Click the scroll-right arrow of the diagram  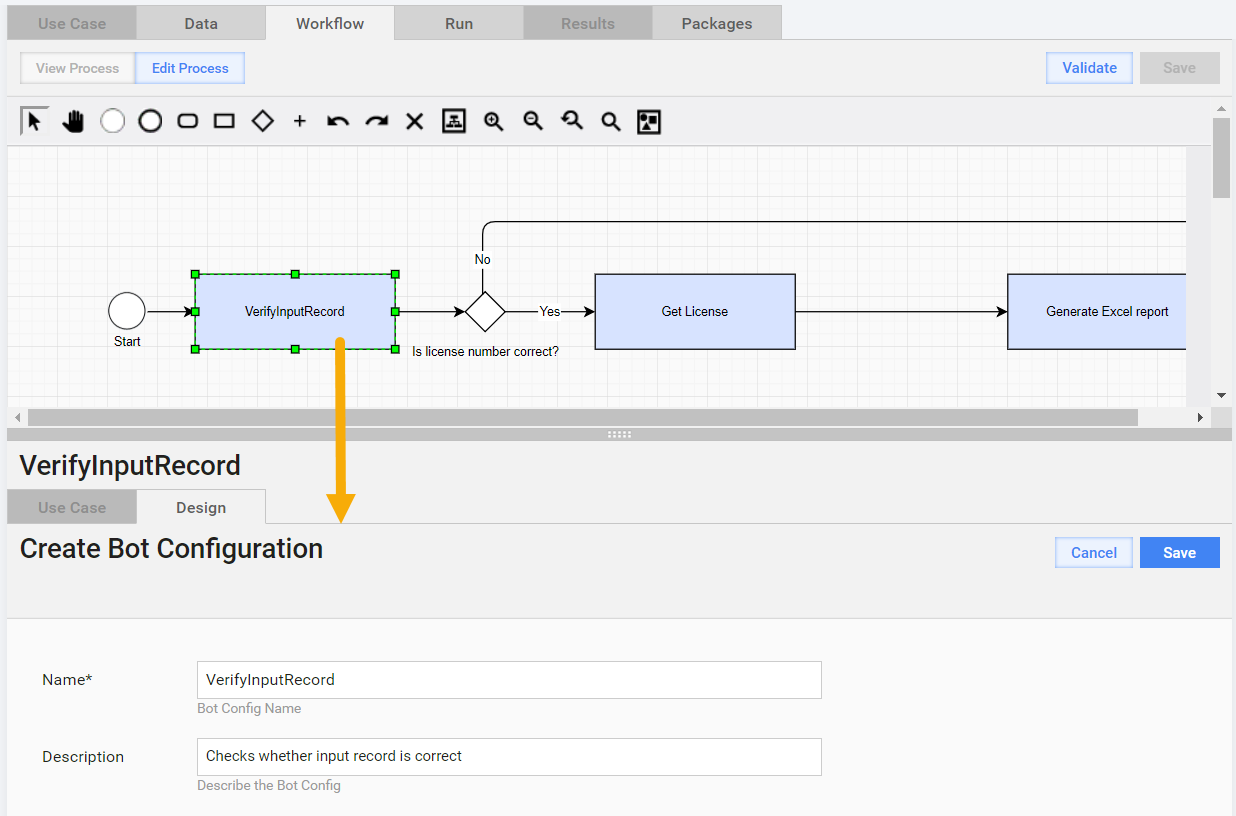(1201, 417)
